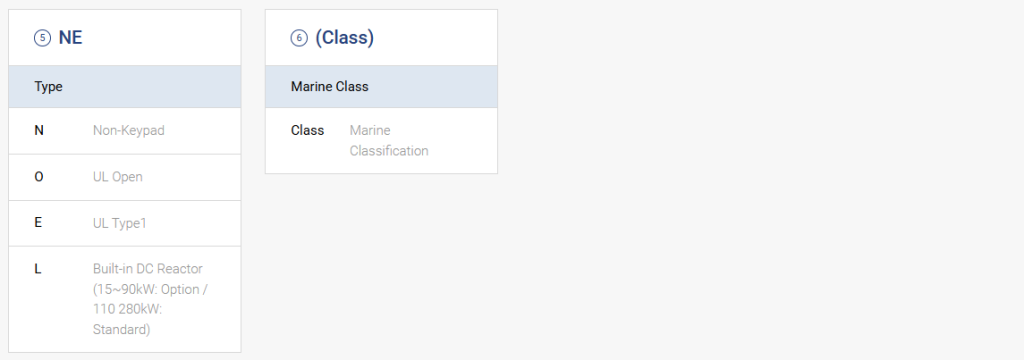This screenshot has height=360, width=1024.
Task: Click the Type header row
Action: click(125, 86)
